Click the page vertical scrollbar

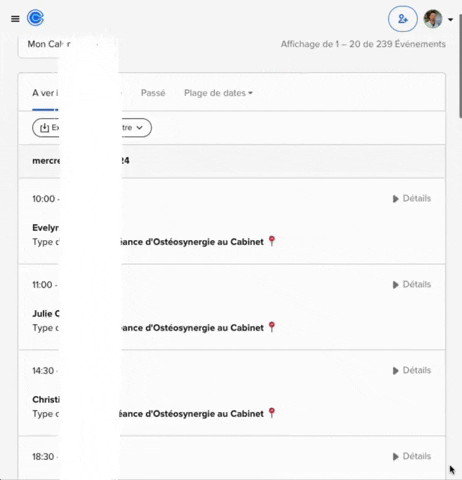click(x=460, y=67)
